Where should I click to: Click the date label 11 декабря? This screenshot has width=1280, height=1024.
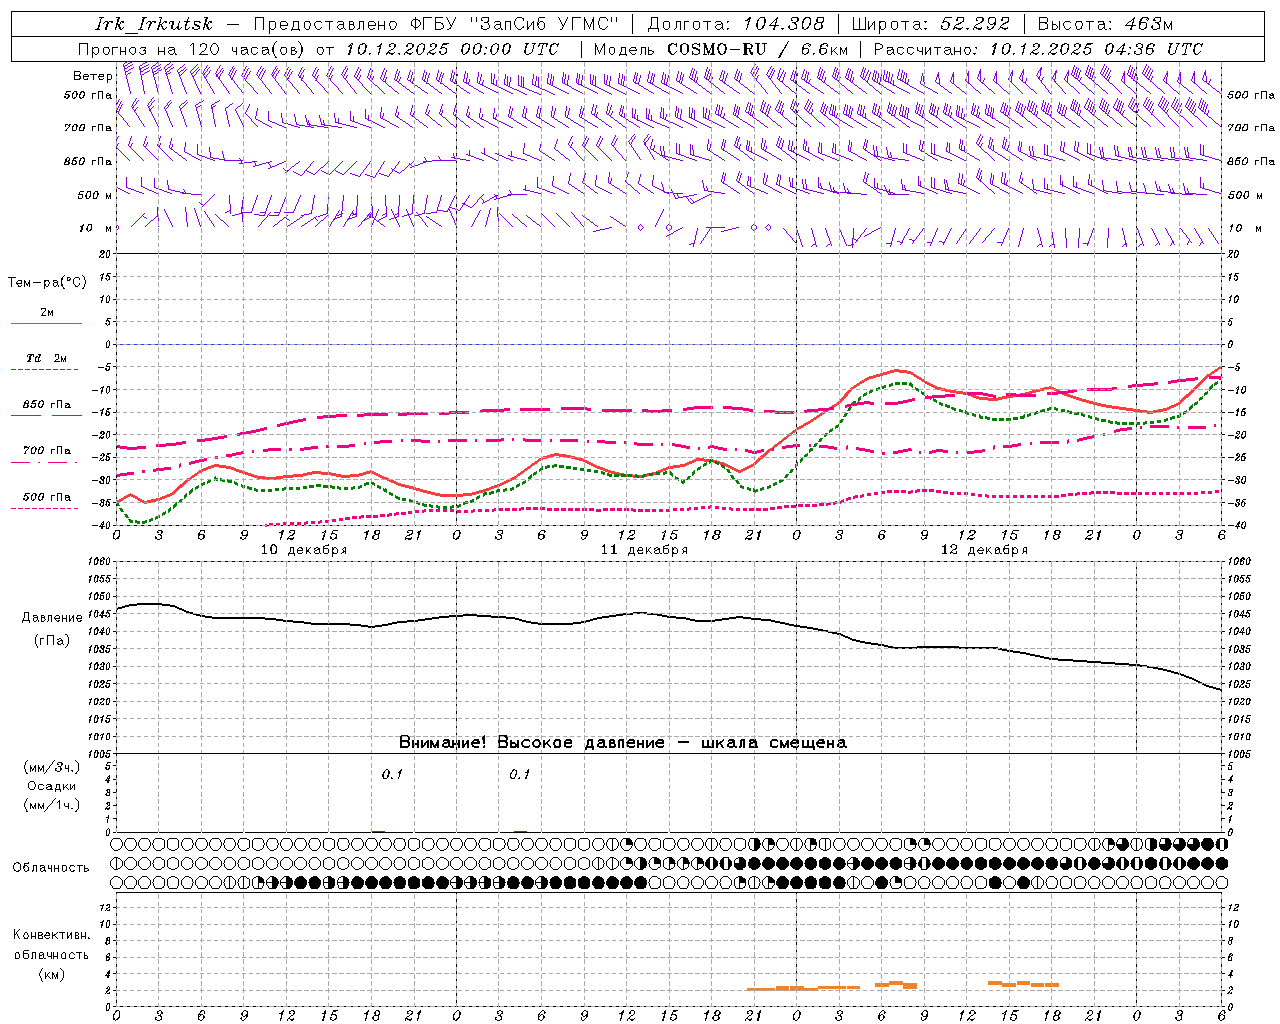tap(644, 550)
